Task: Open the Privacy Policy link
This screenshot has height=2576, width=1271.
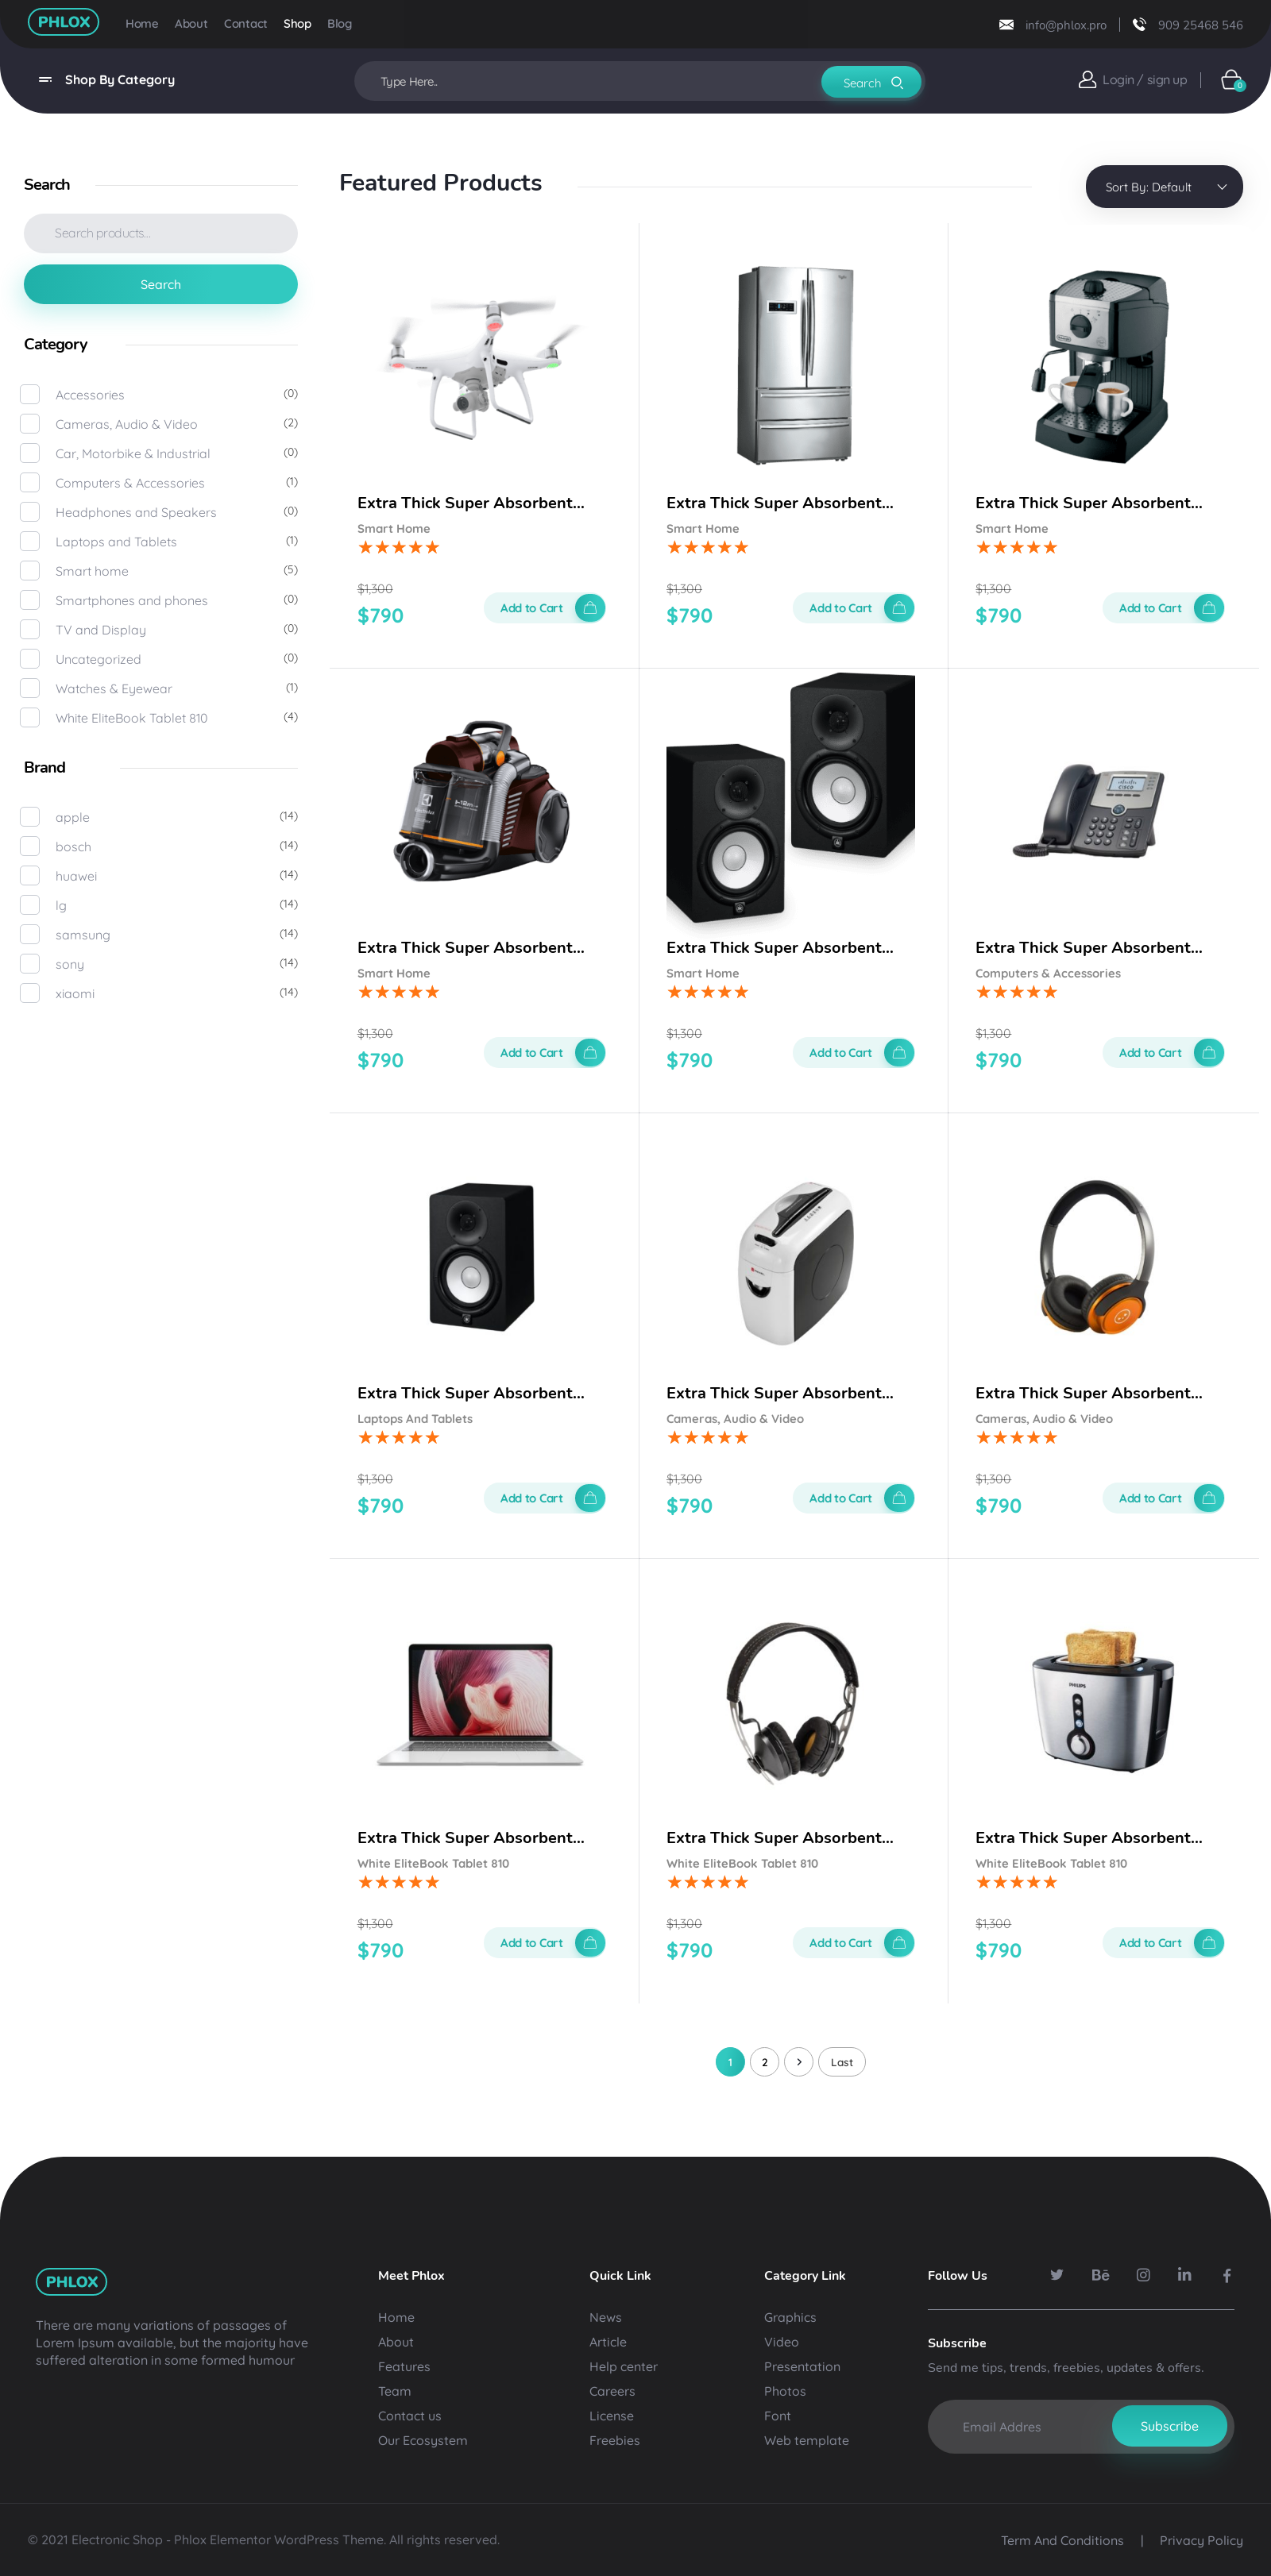Action: [x=1201, y=2540]
